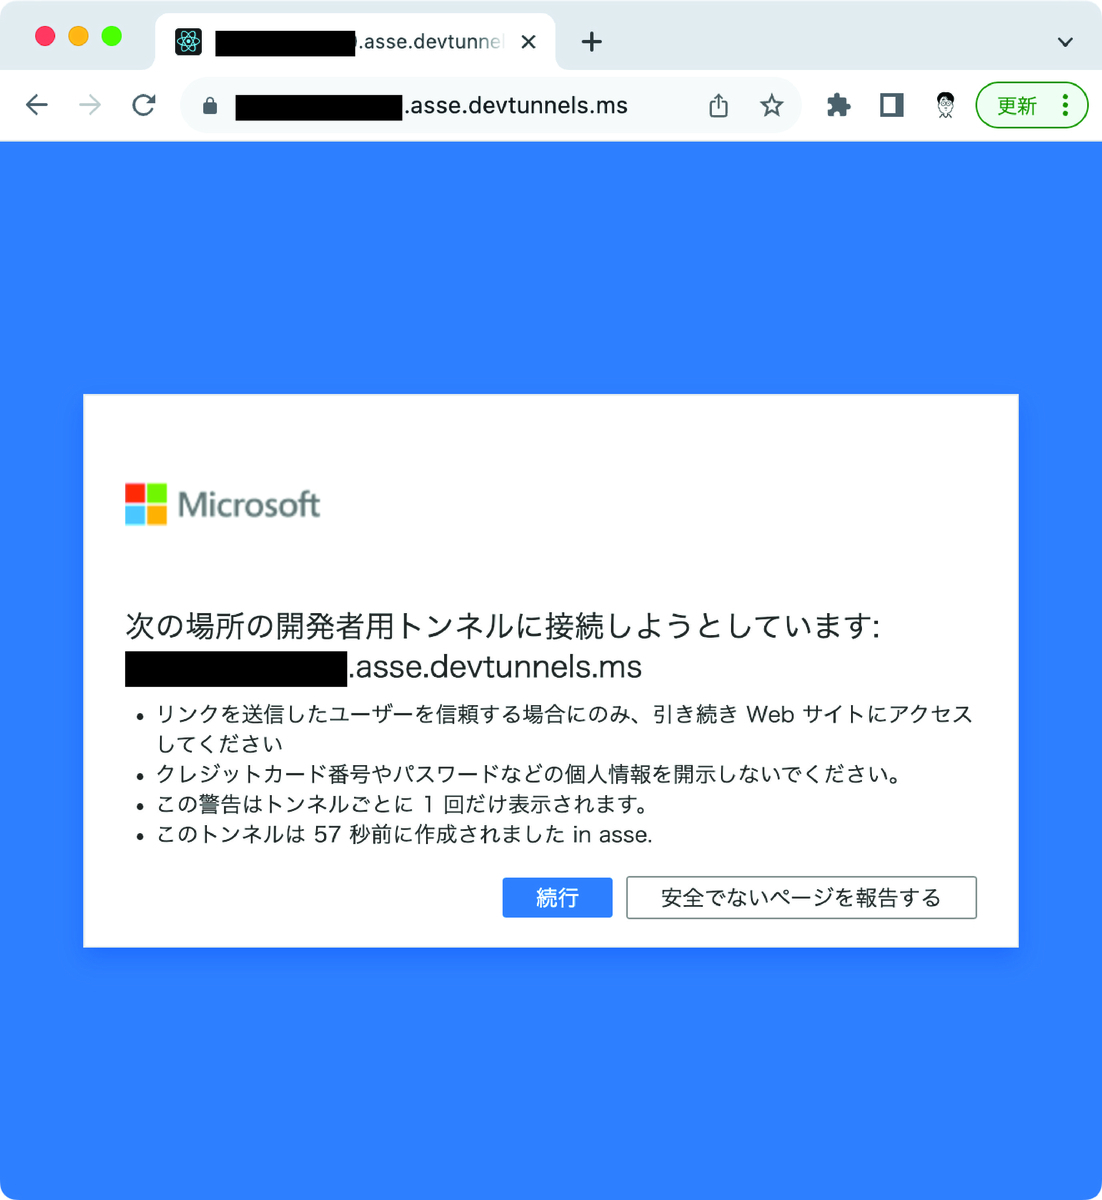Expand the tab search chevron
The image size is (1102, 1200).
[1065, 42]
